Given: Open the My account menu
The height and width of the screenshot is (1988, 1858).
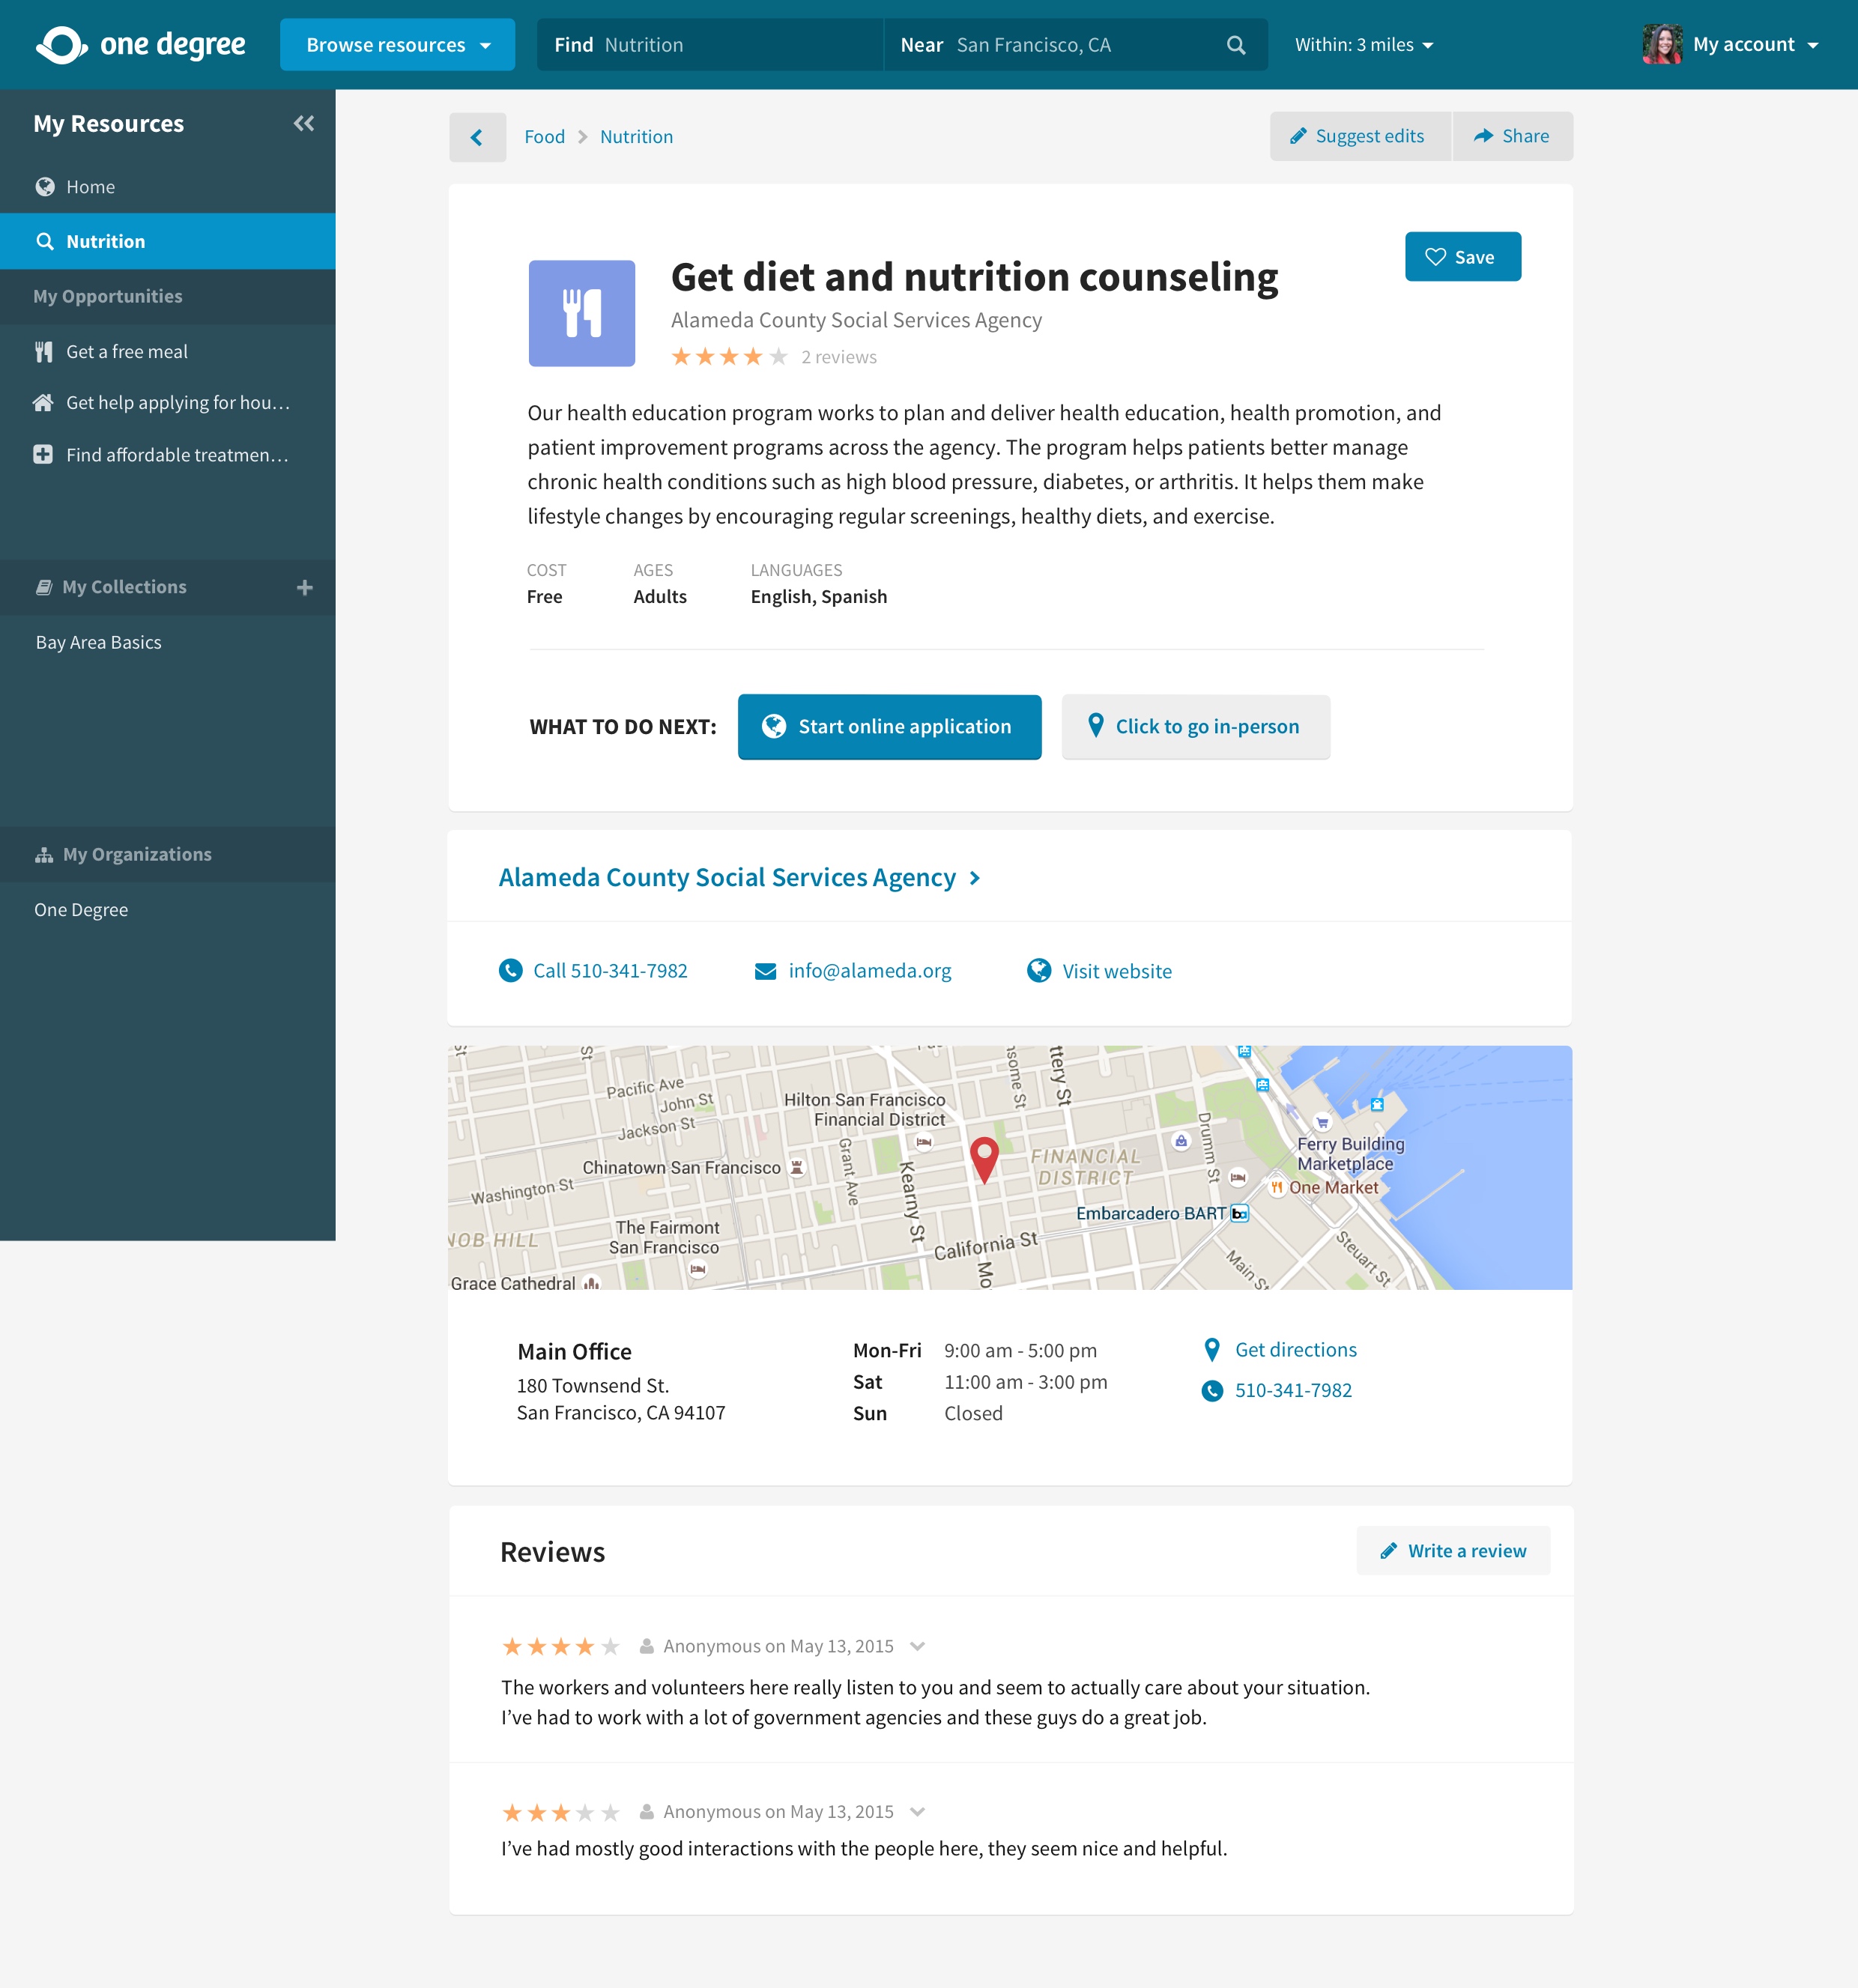Looking at the screenshot, I should coord(1754,45).
